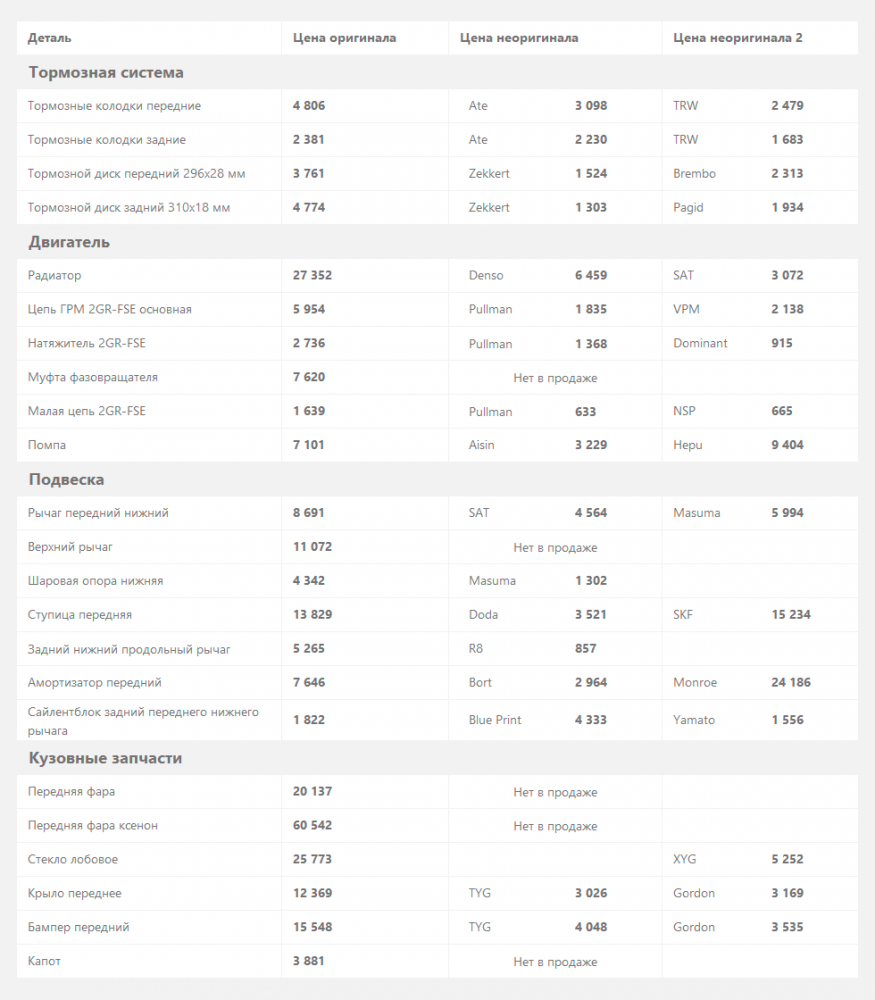This screenshot has width=875, height=1000.
Task: Click the "Деталь" column header
Action: 49,38
